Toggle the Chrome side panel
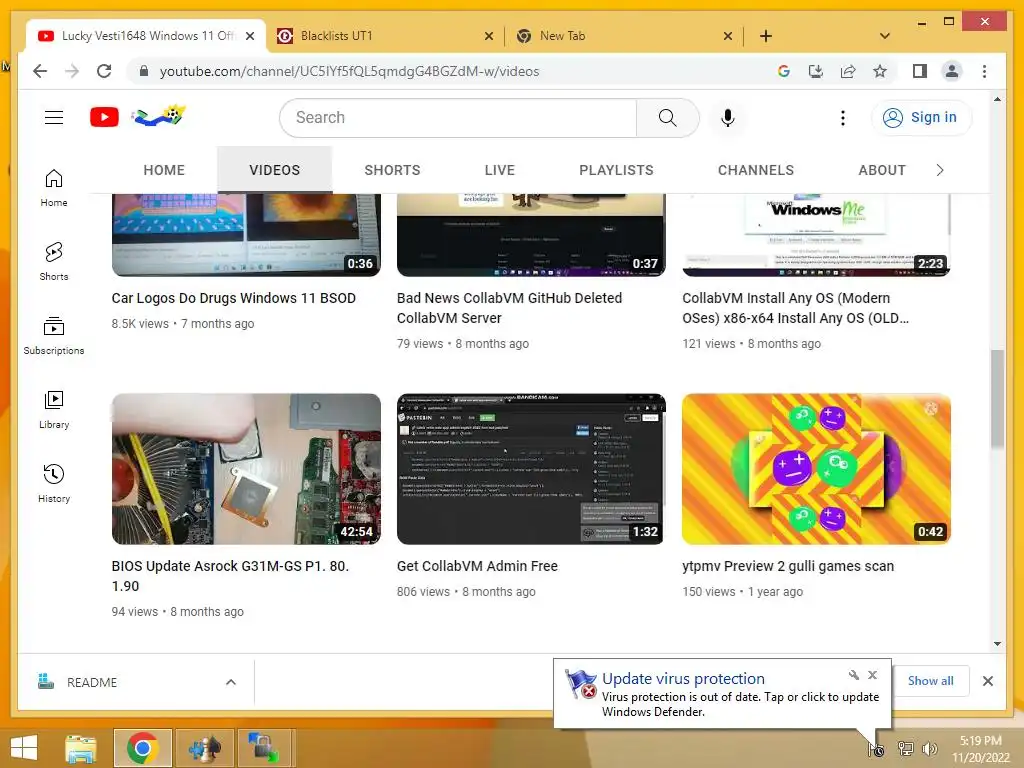This screenshot has height=768, width=1024. (x=920, y=71)
